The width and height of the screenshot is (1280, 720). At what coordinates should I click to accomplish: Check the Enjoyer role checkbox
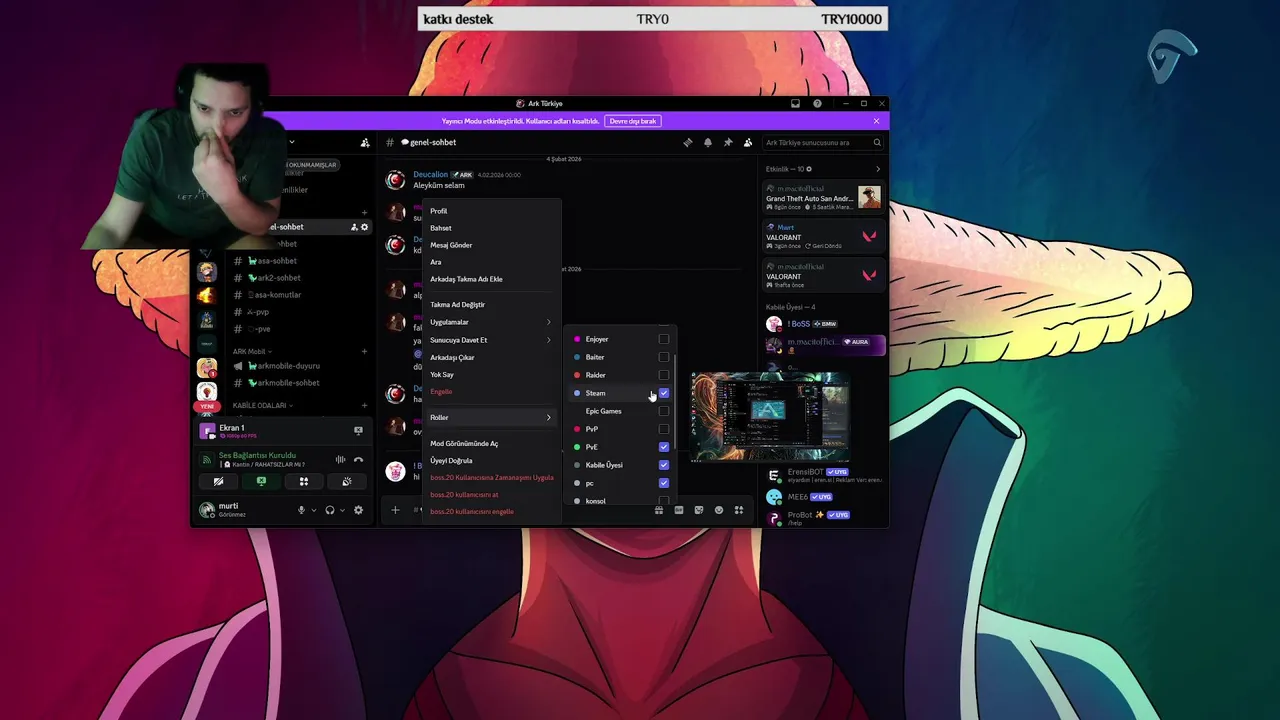(x=664, y=339)
